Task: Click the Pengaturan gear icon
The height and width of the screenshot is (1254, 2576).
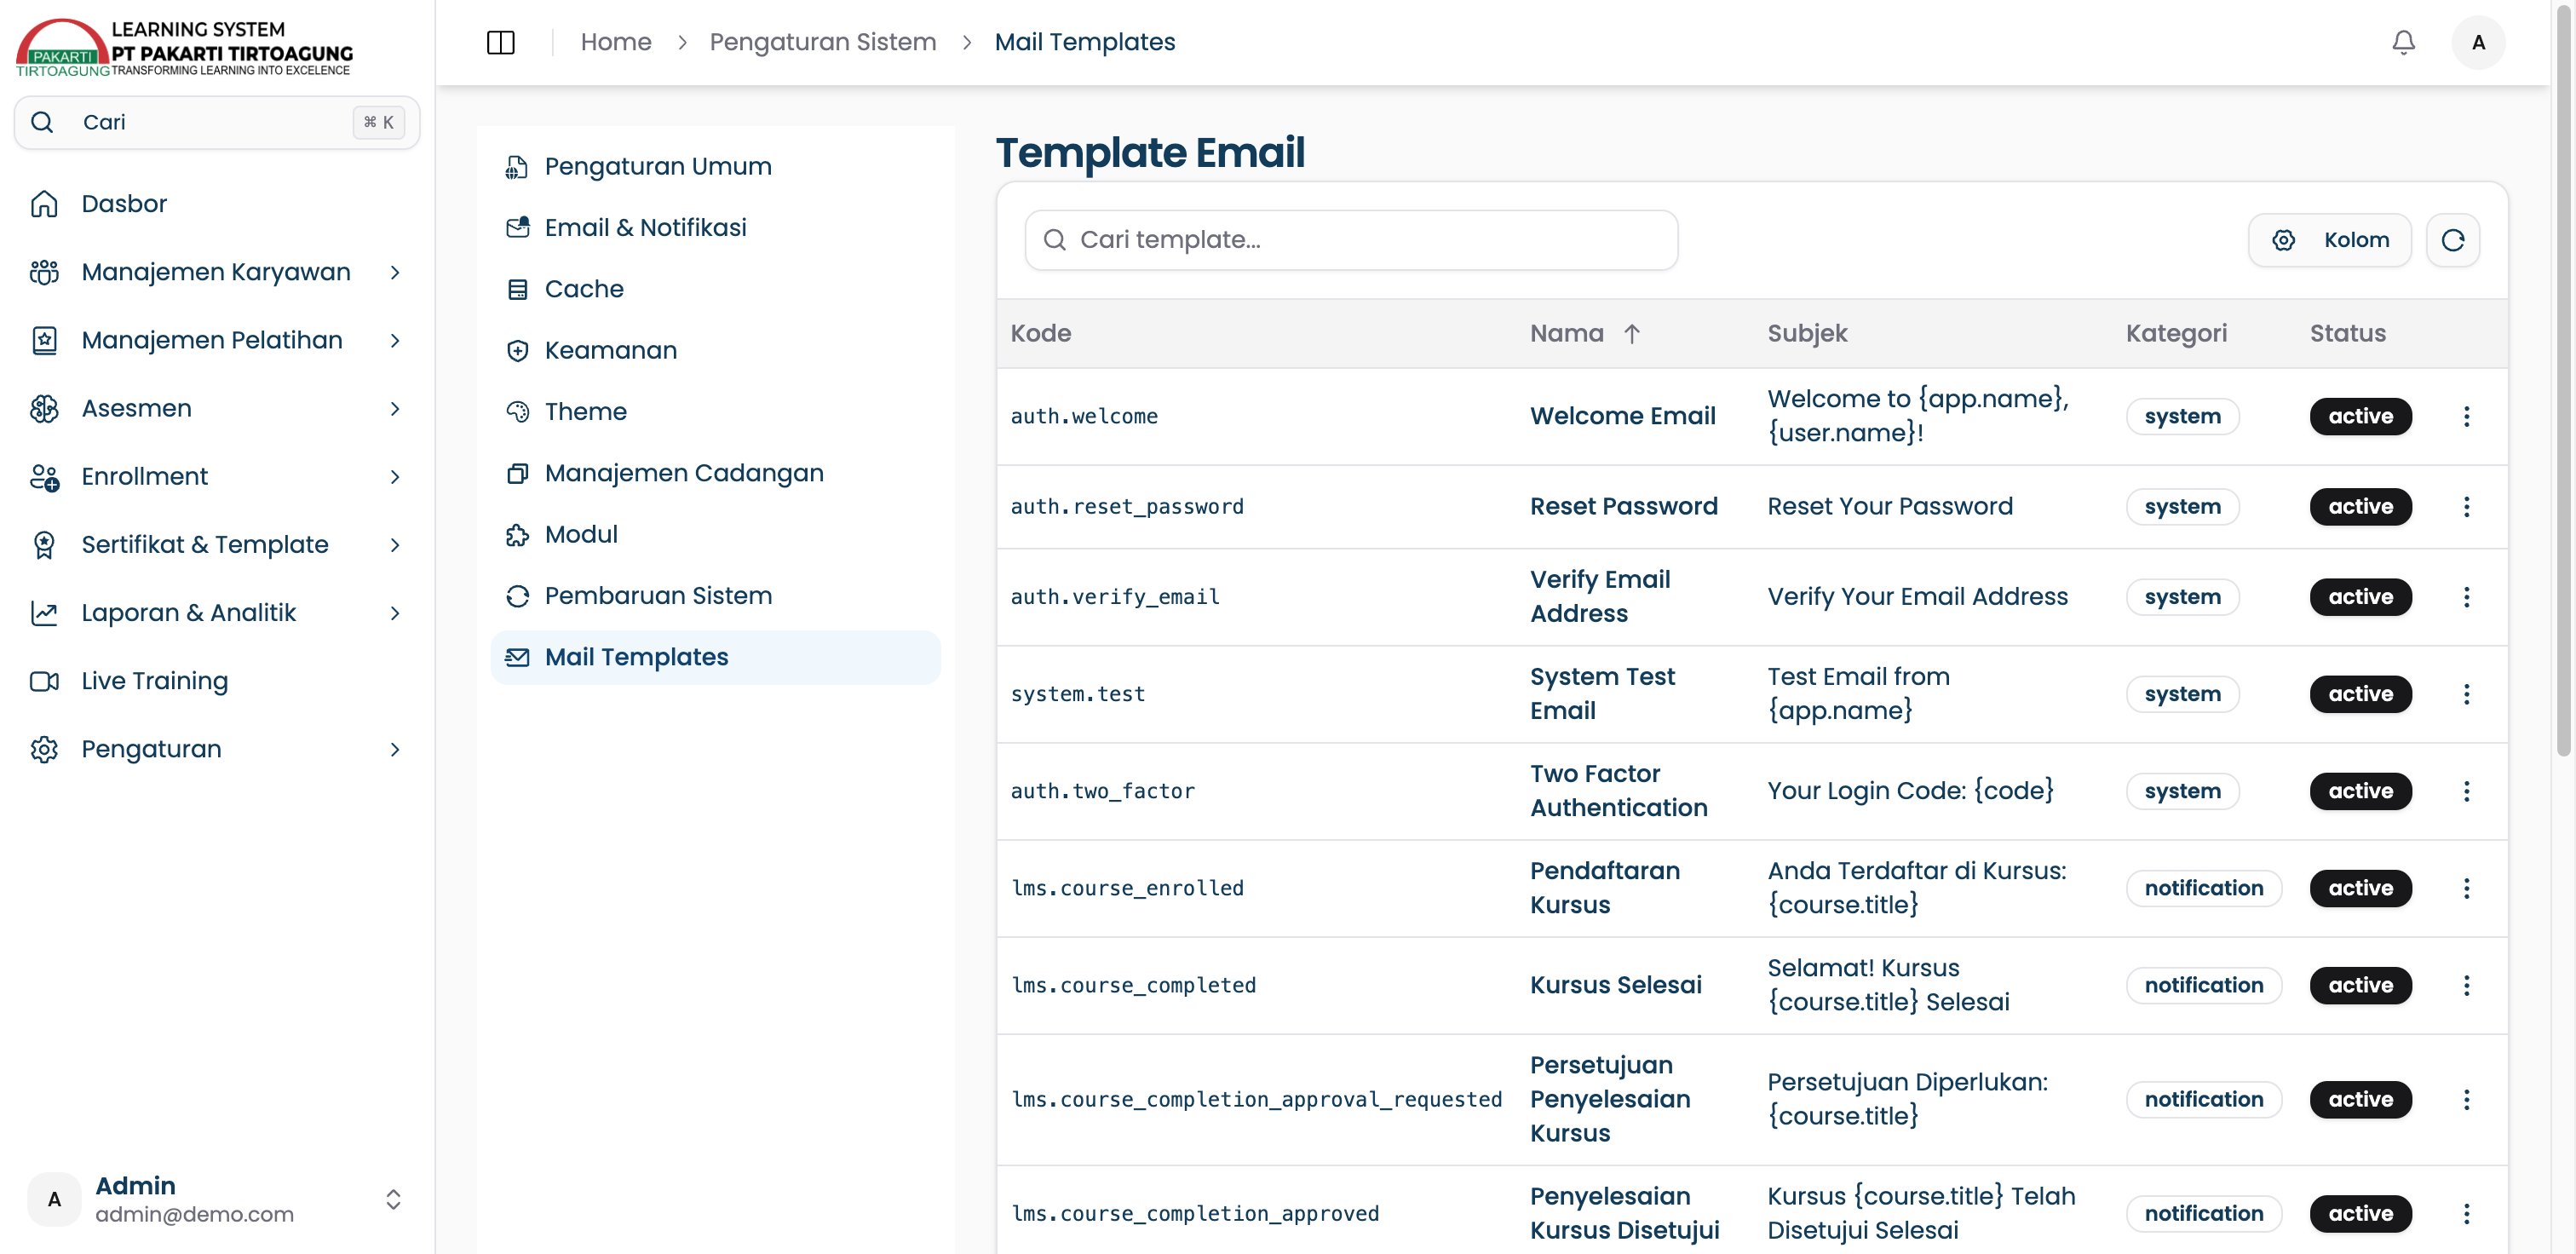Action: 44,749
